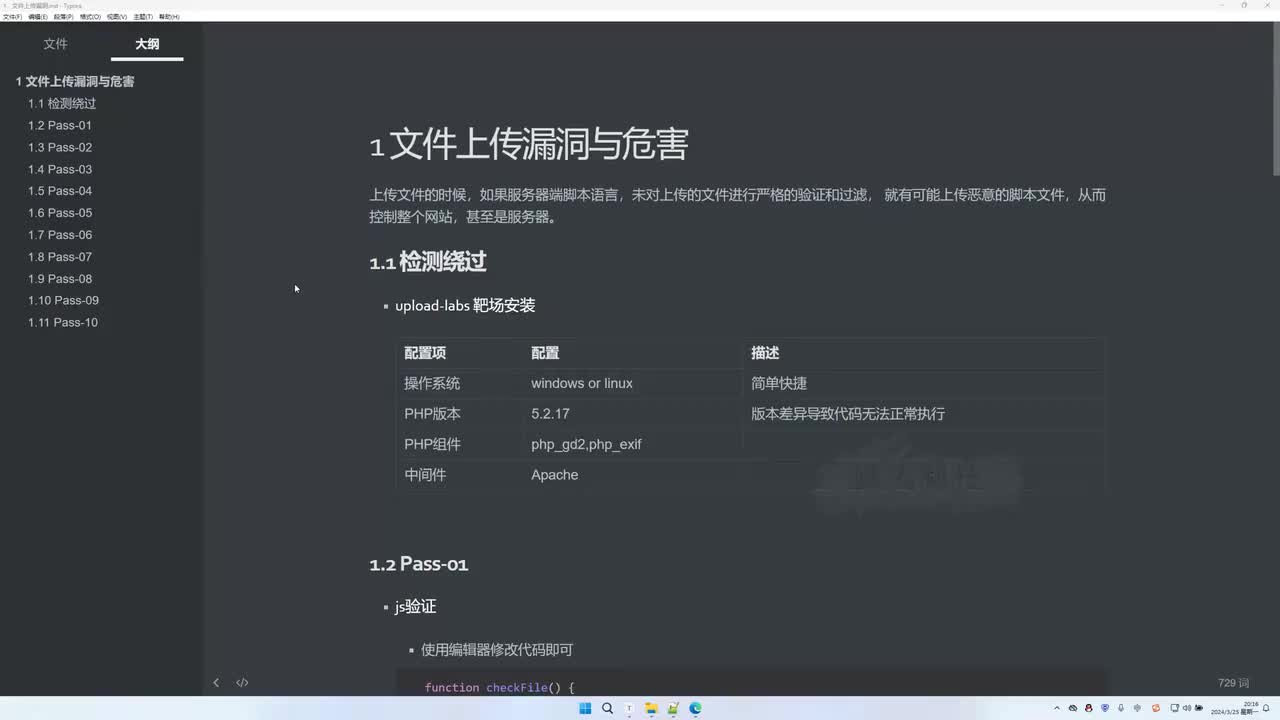Screen dimensions: 1280x720
Task: Open the 段落(P) menu
Action: coord(64,17)
